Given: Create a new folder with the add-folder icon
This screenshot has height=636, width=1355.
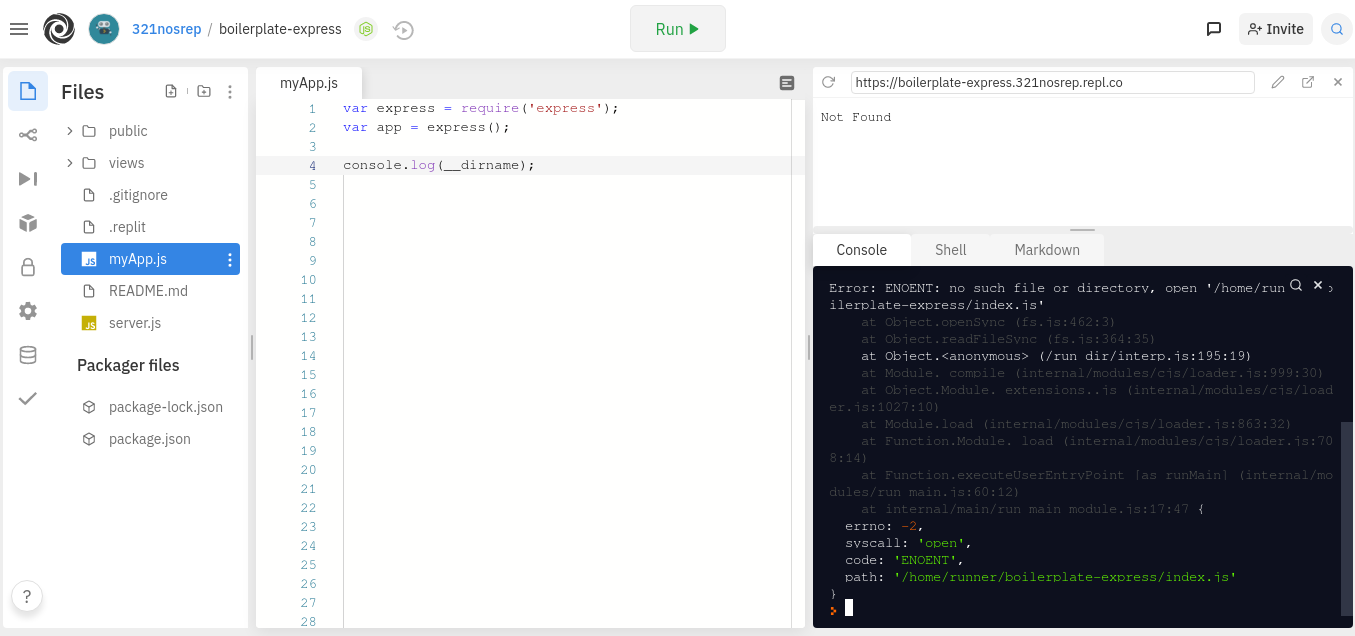Looking at the screenshot, I should (203, 90).
